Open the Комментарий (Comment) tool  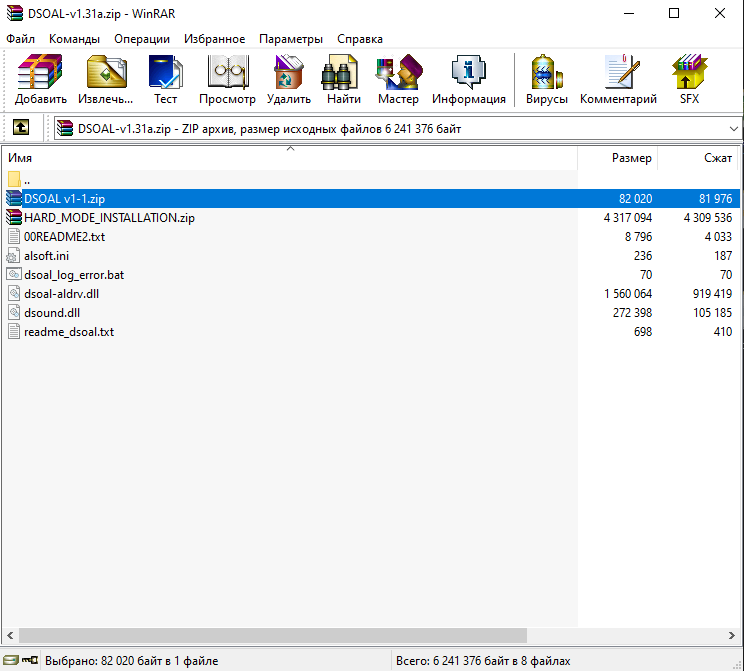tap(618, 80)
